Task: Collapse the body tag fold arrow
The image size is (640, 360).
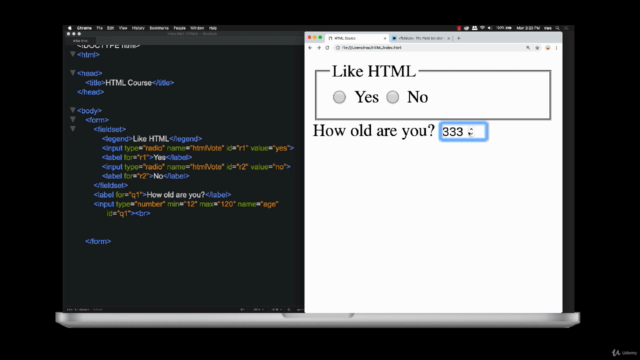Action: [x=73, y=110]
